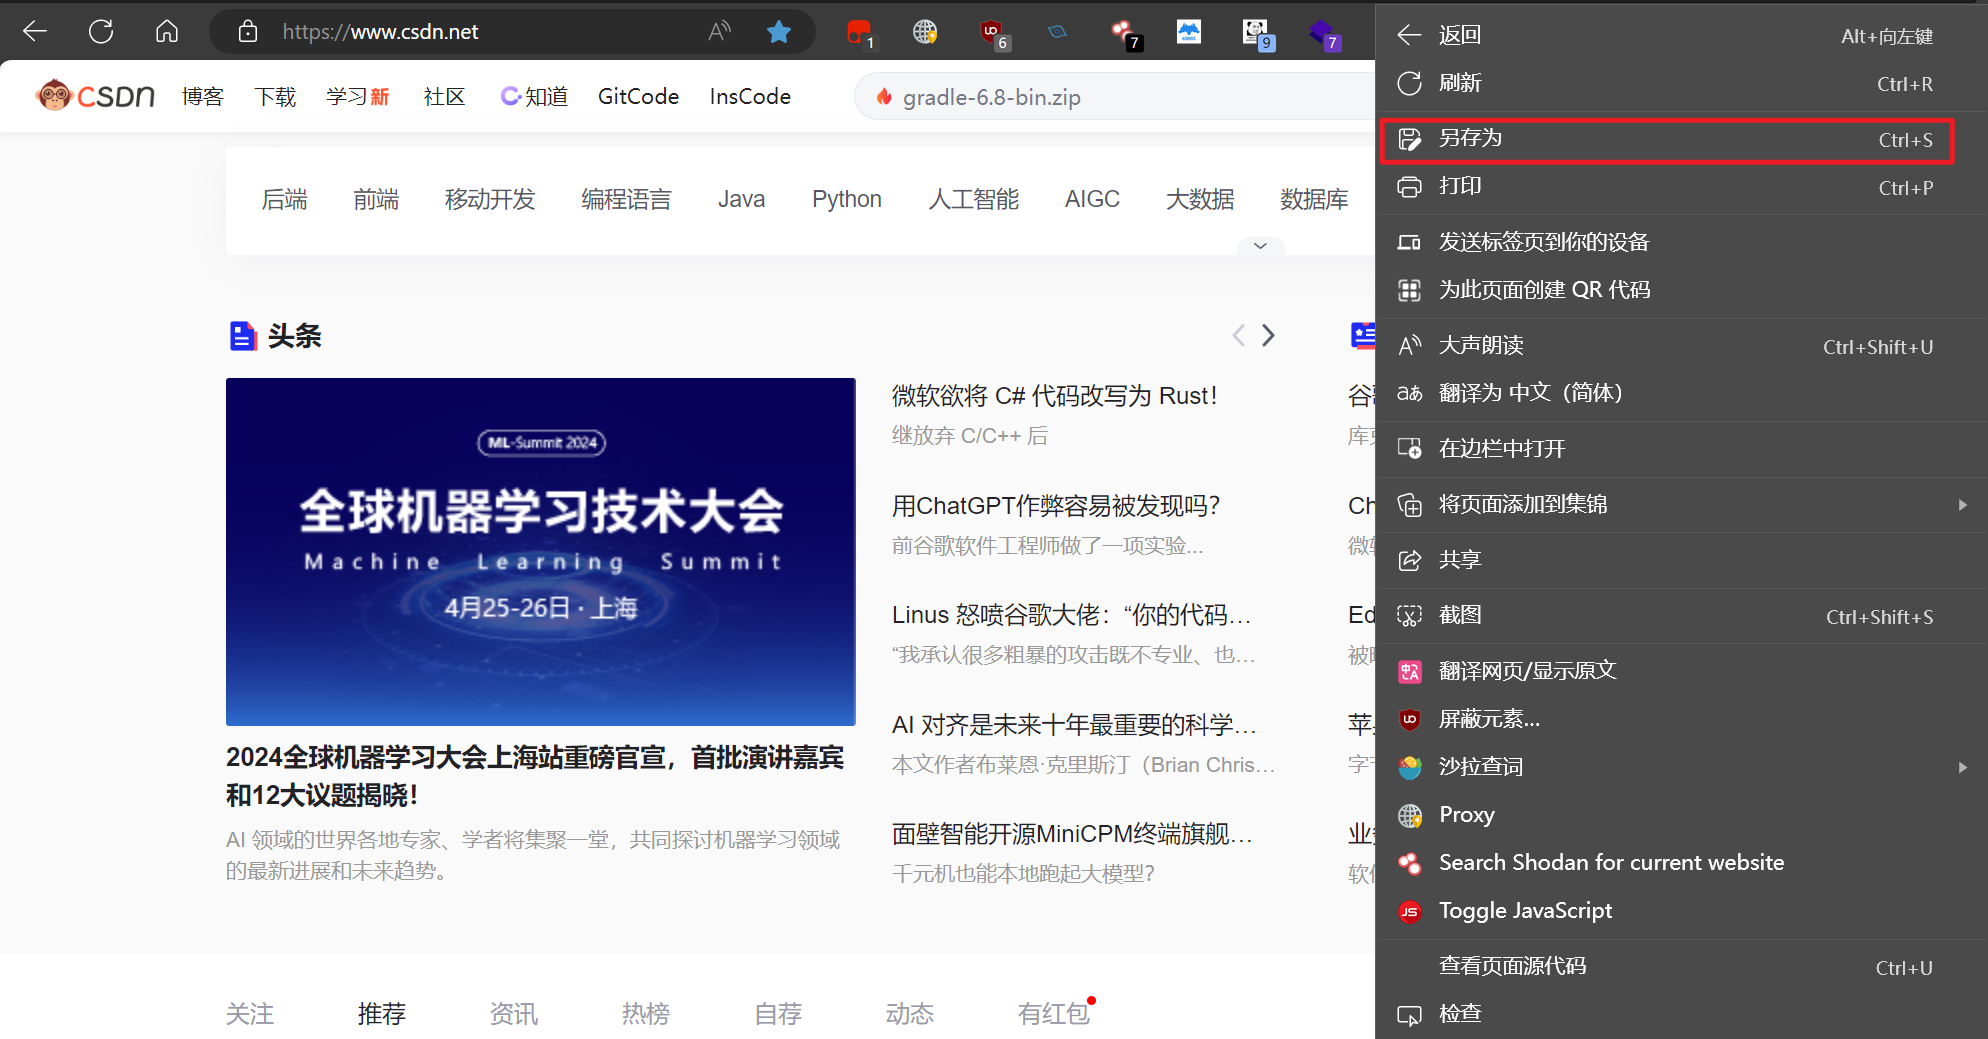Viewport: 1988px width, 1039px height.
Task: Select the 前端 category
Action: click(376, 199)
